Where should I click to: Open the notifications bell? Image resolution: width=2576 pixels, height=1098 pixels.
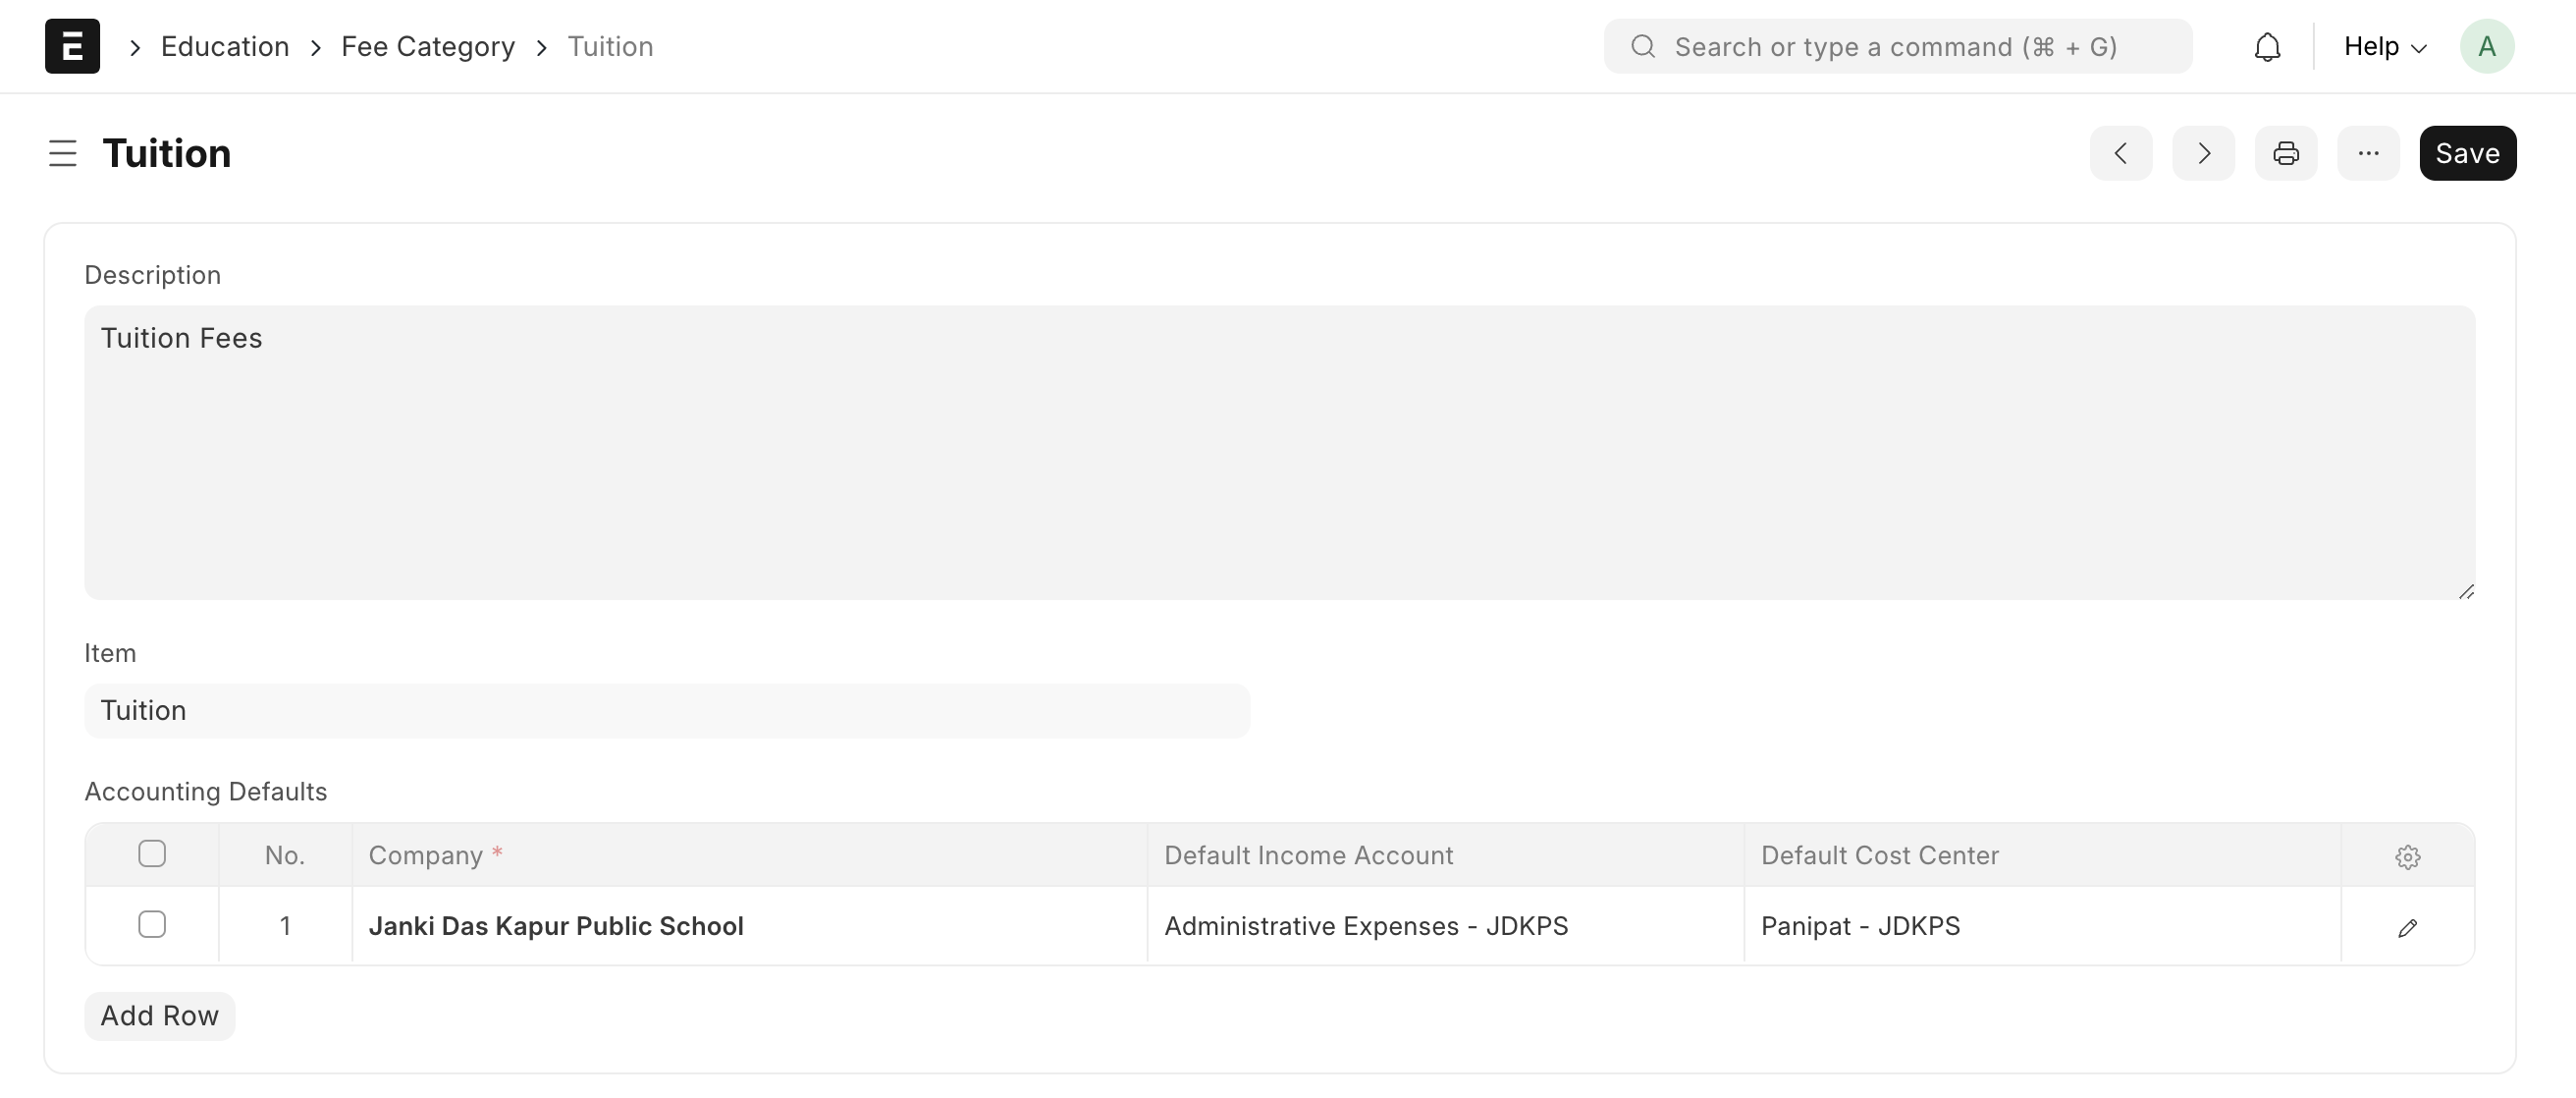[x=2267, y=47]
